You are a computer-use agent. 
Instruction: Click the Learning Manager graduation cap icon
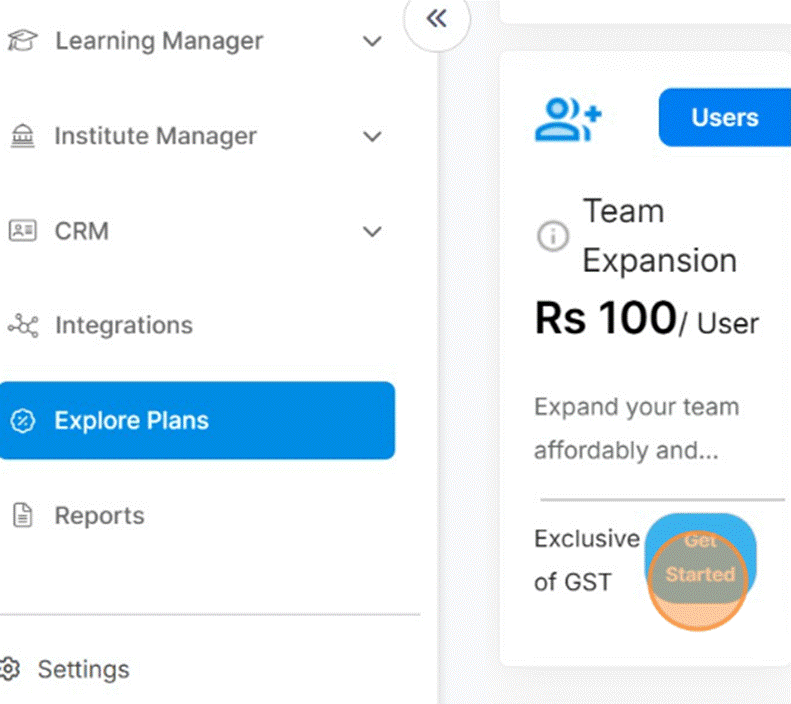[x=21, y=41]
